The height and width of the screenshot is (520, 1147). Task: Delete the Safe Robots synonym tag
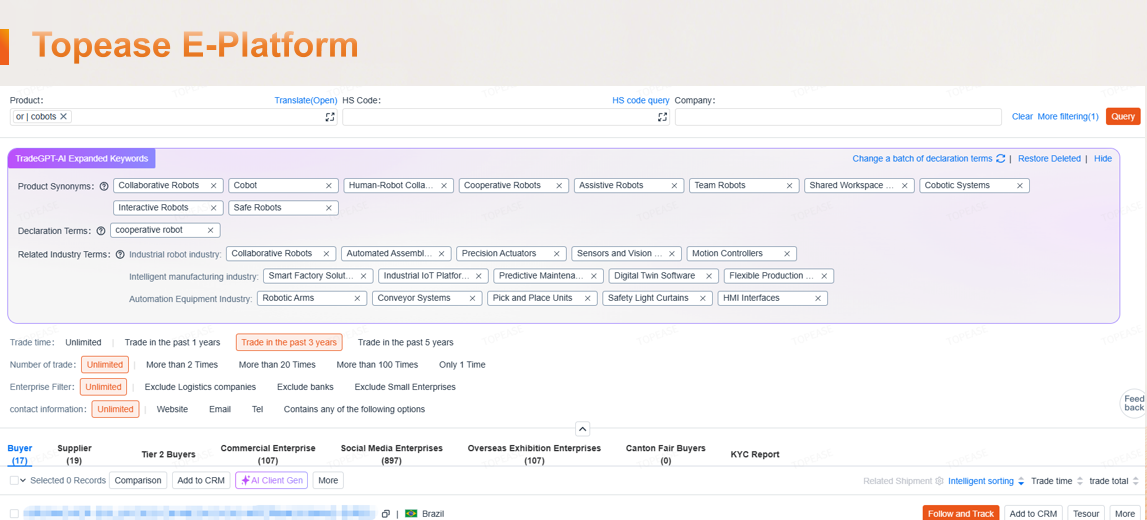(x=329, y=208)
